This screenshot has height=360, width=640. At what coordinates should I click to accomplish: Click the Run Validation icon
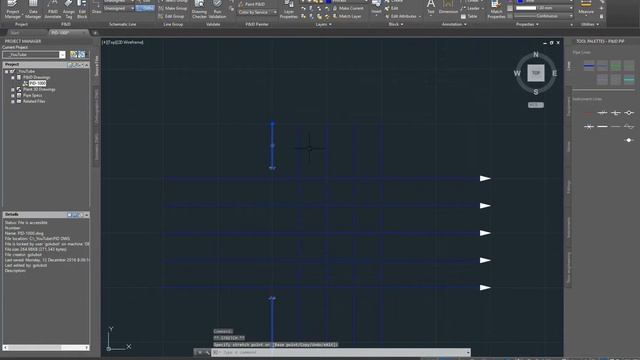(x=217, y=10)
